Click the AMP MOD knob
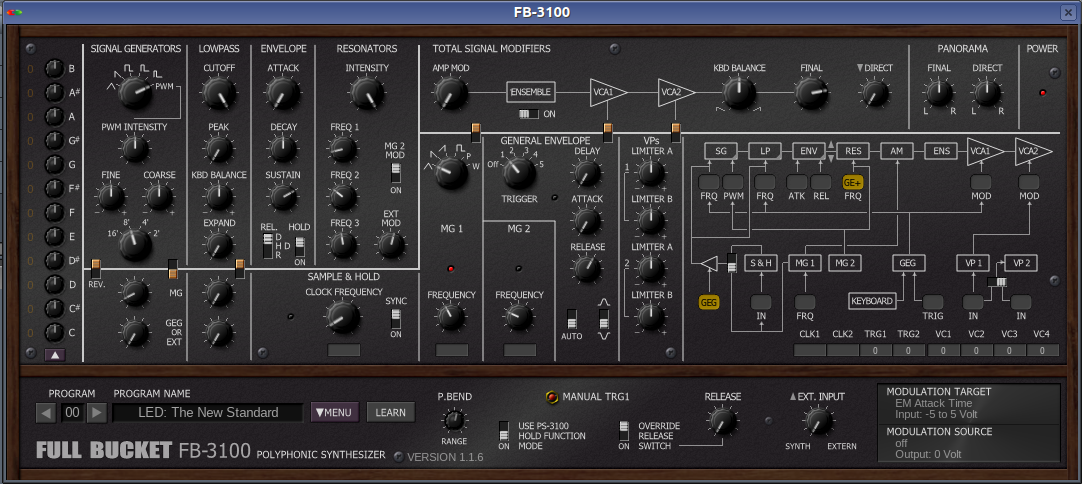Viewport: 1082px width, 484px height. point(450,93)
